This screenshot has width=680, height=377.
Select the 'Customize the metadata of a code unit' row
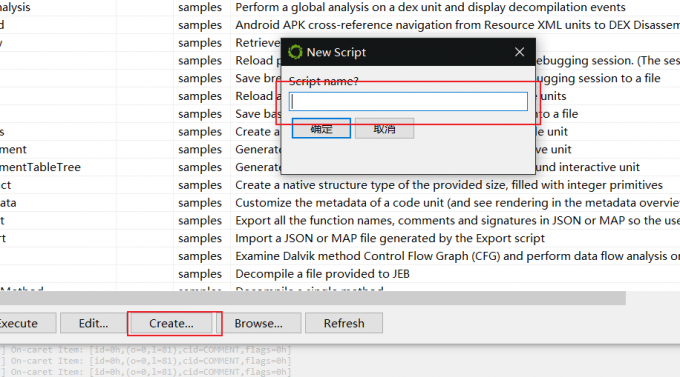(340, 203)
